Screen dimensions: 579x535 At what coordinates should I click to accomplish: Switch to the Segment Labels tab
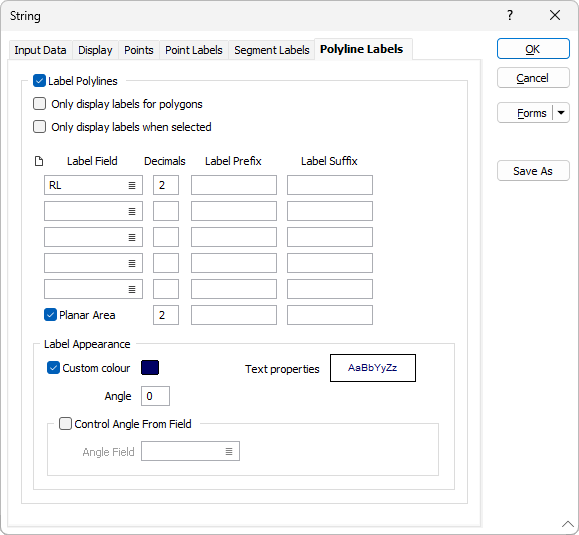click(x=271, y=50)
